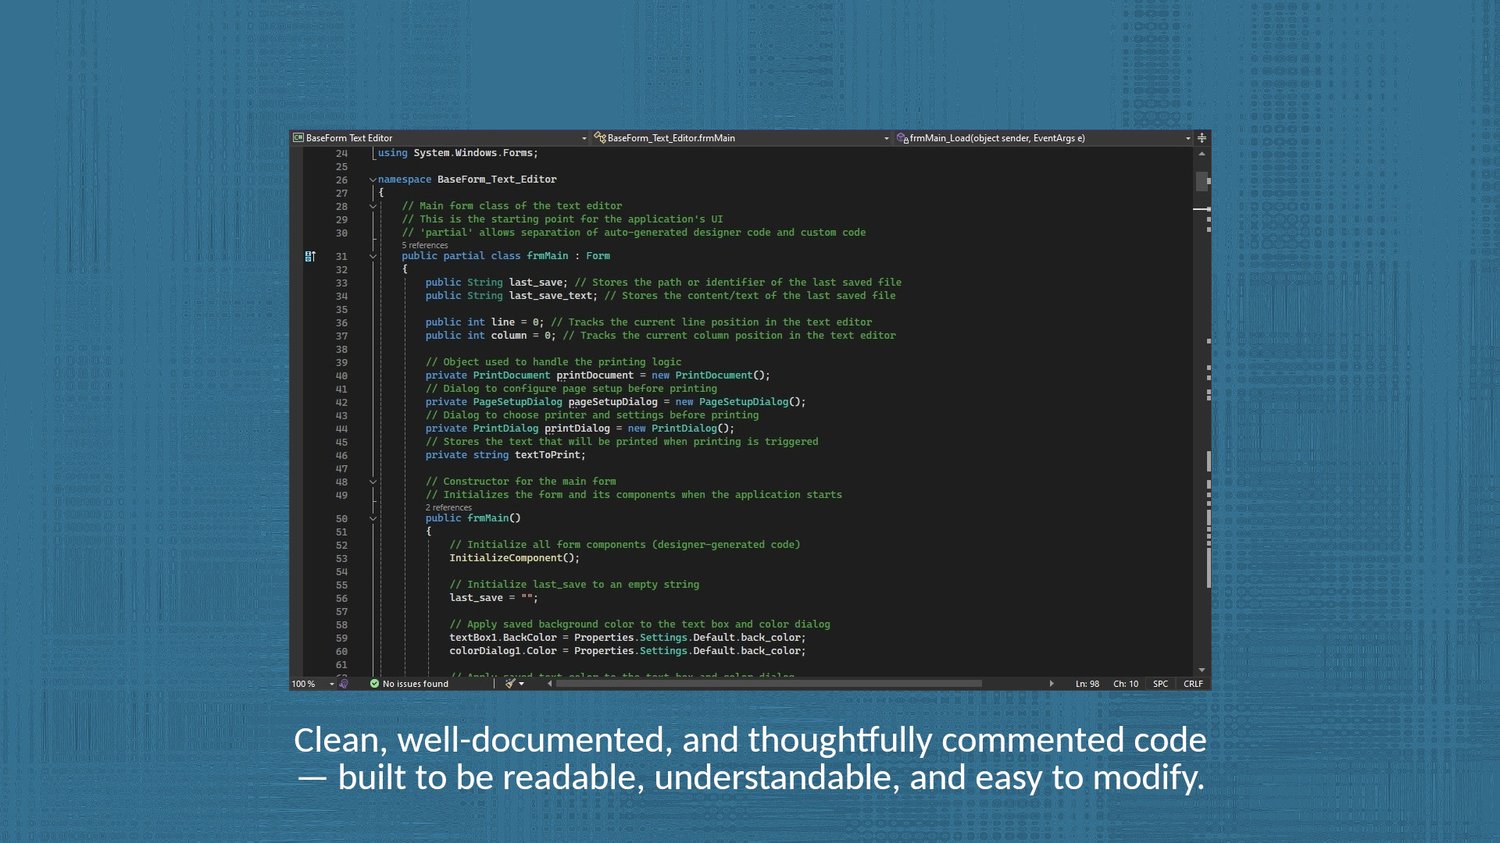The image size is (1500, 843).
Task: Open the 5 references CodeLens link
Action: (x=425, y=245)
